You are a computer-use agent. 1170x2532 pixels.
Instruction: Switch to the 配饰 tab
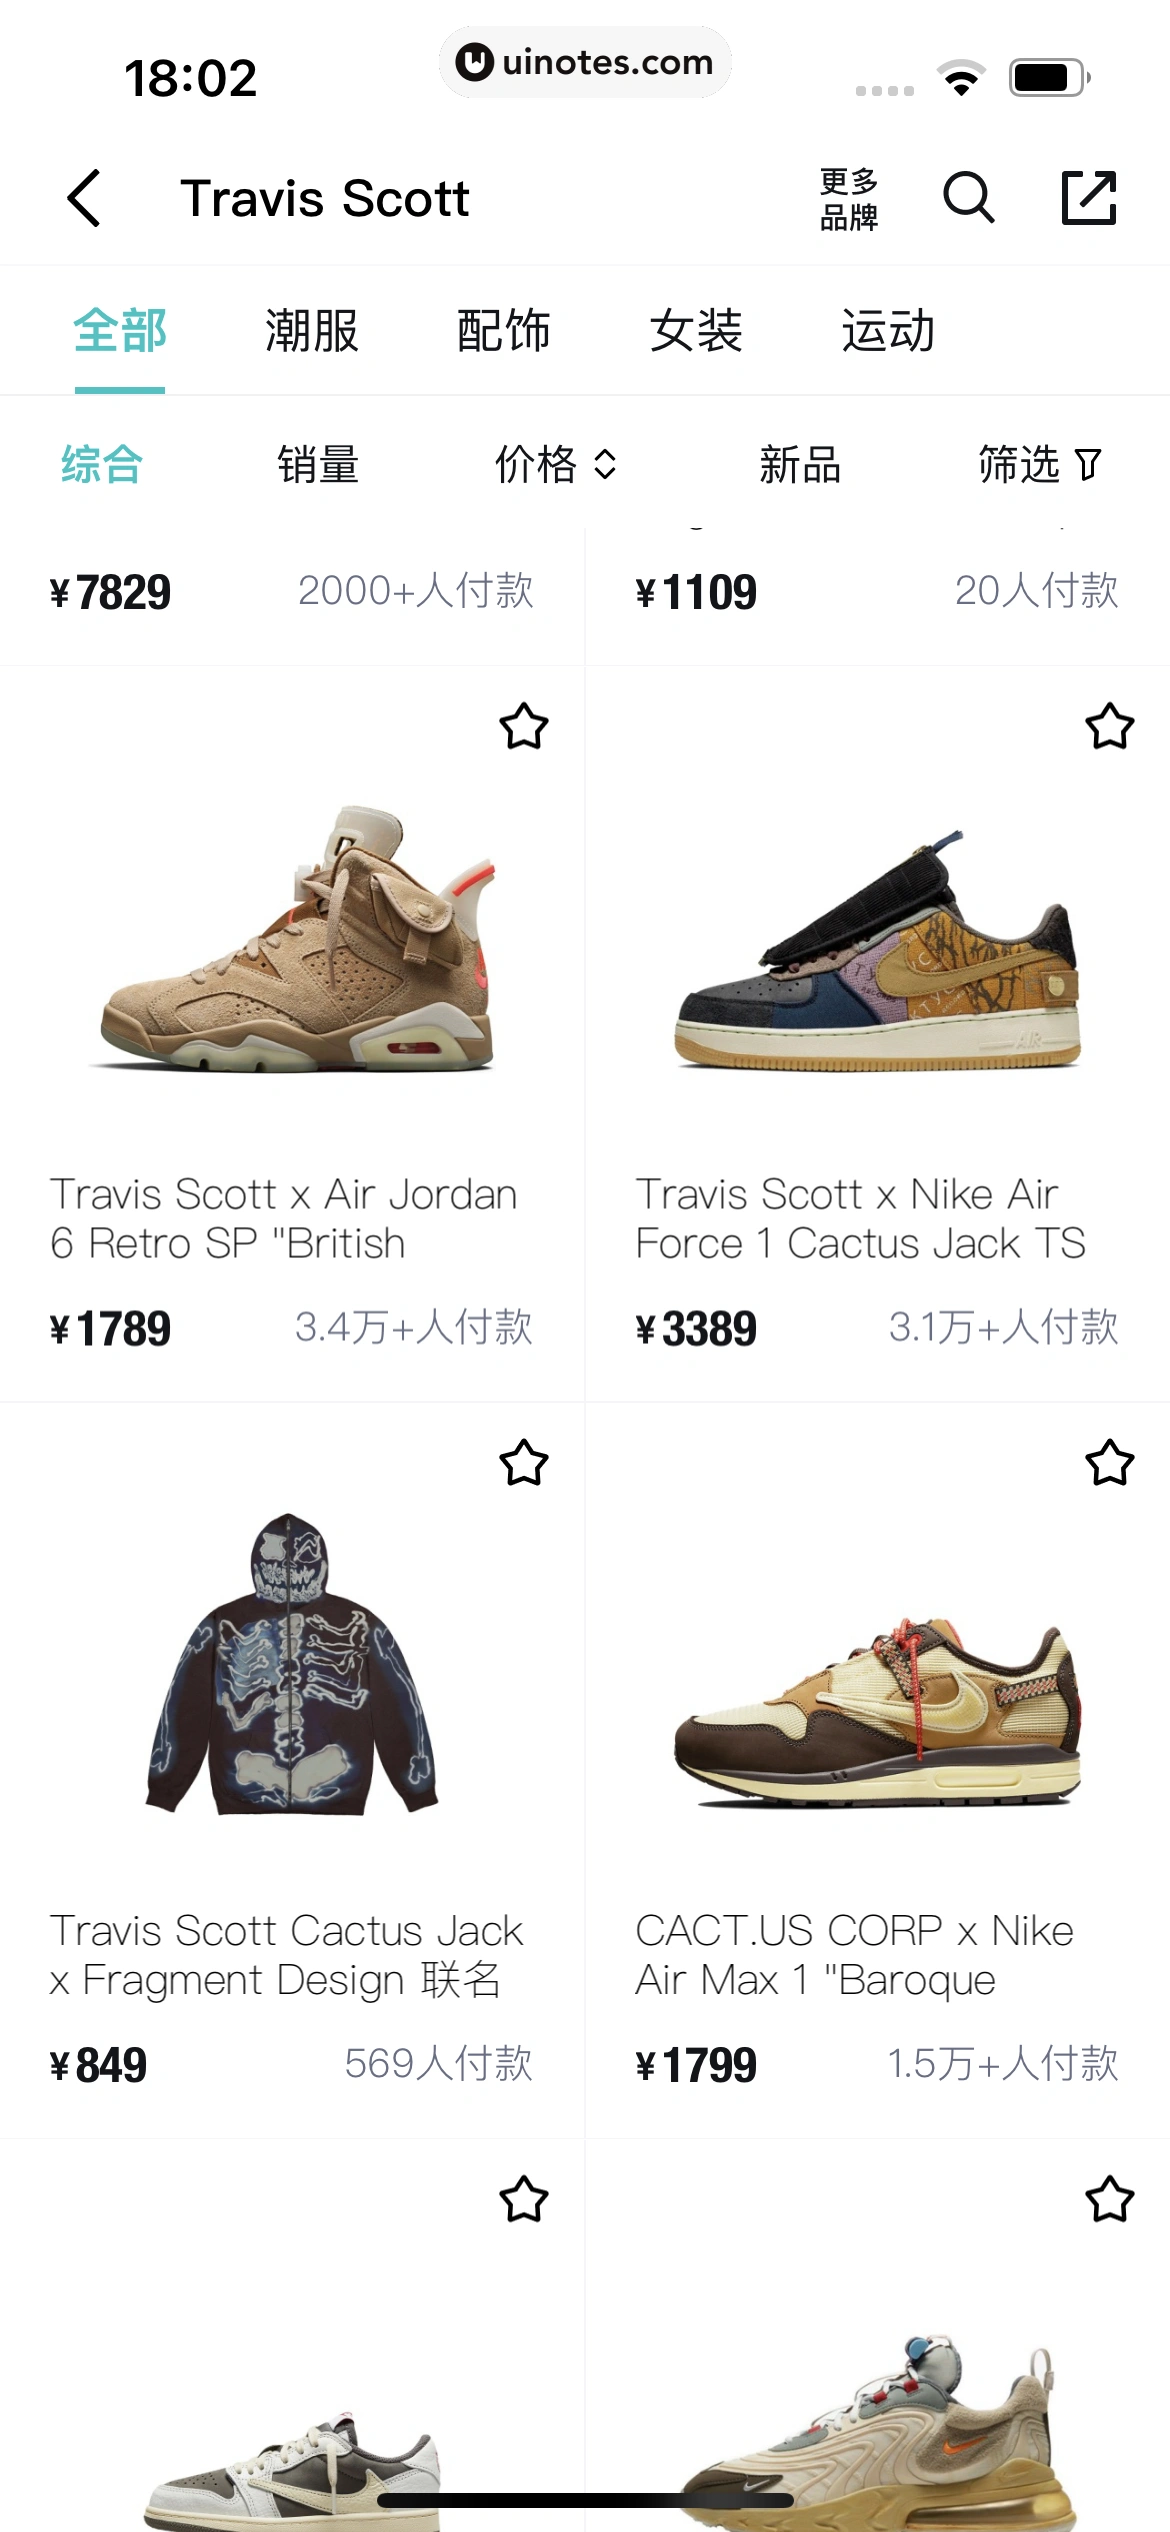coord(504,331)
